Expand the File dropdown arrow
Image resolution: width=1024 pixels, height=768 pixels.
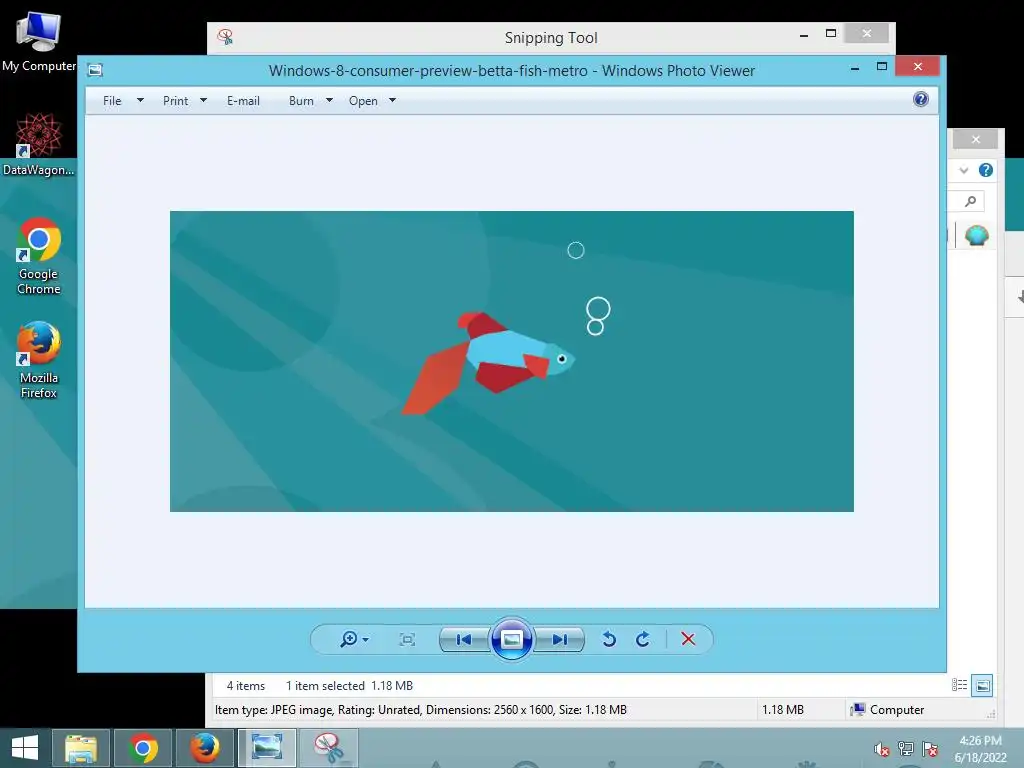140,101
